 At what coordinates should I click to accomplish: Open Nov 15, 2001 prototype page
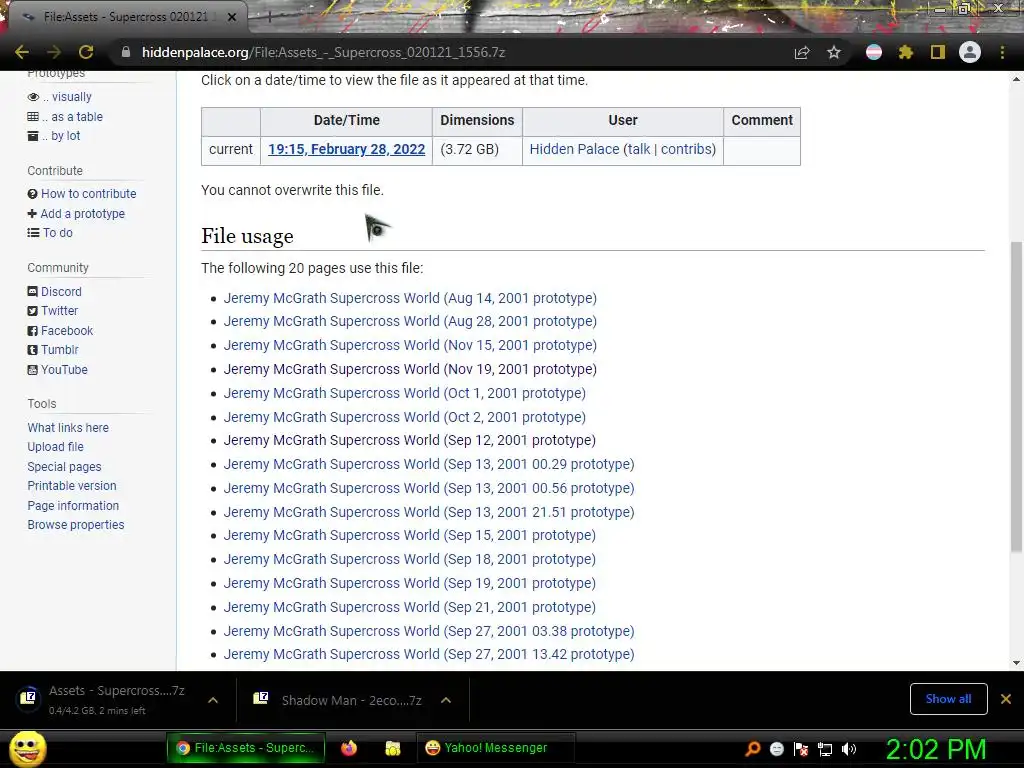[x=410, y=345]
